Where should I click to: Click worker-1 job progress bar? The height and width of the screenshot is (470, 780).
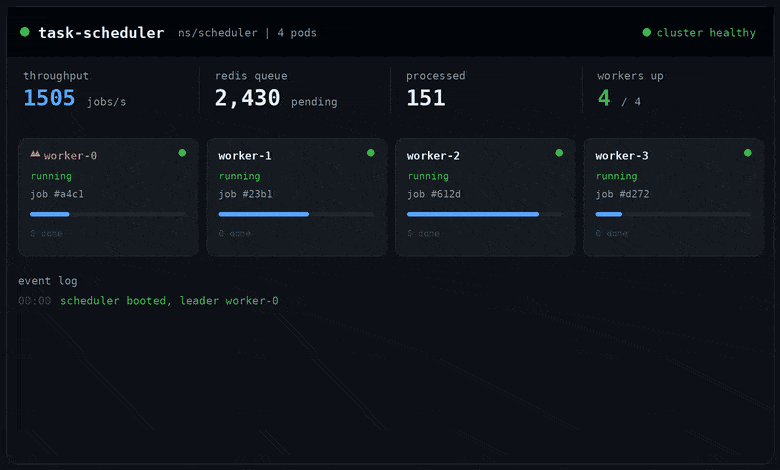coord(296,214)
